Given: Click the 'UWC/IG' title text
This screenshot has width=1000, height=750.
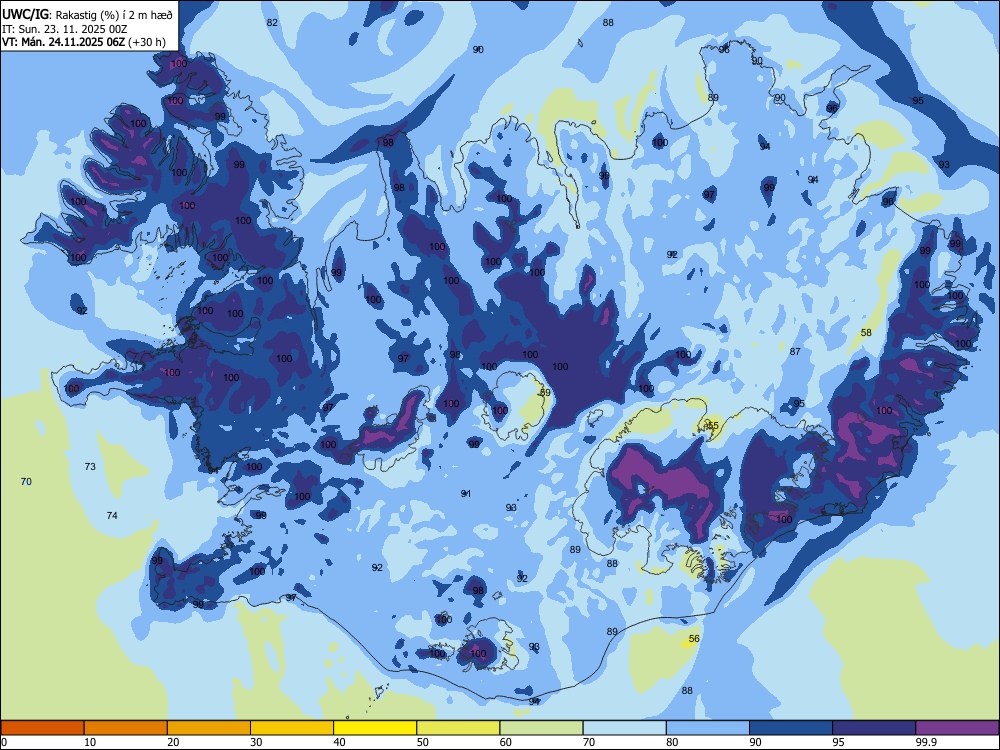Looking at the screenshot, I should click(x=25, y=15).
